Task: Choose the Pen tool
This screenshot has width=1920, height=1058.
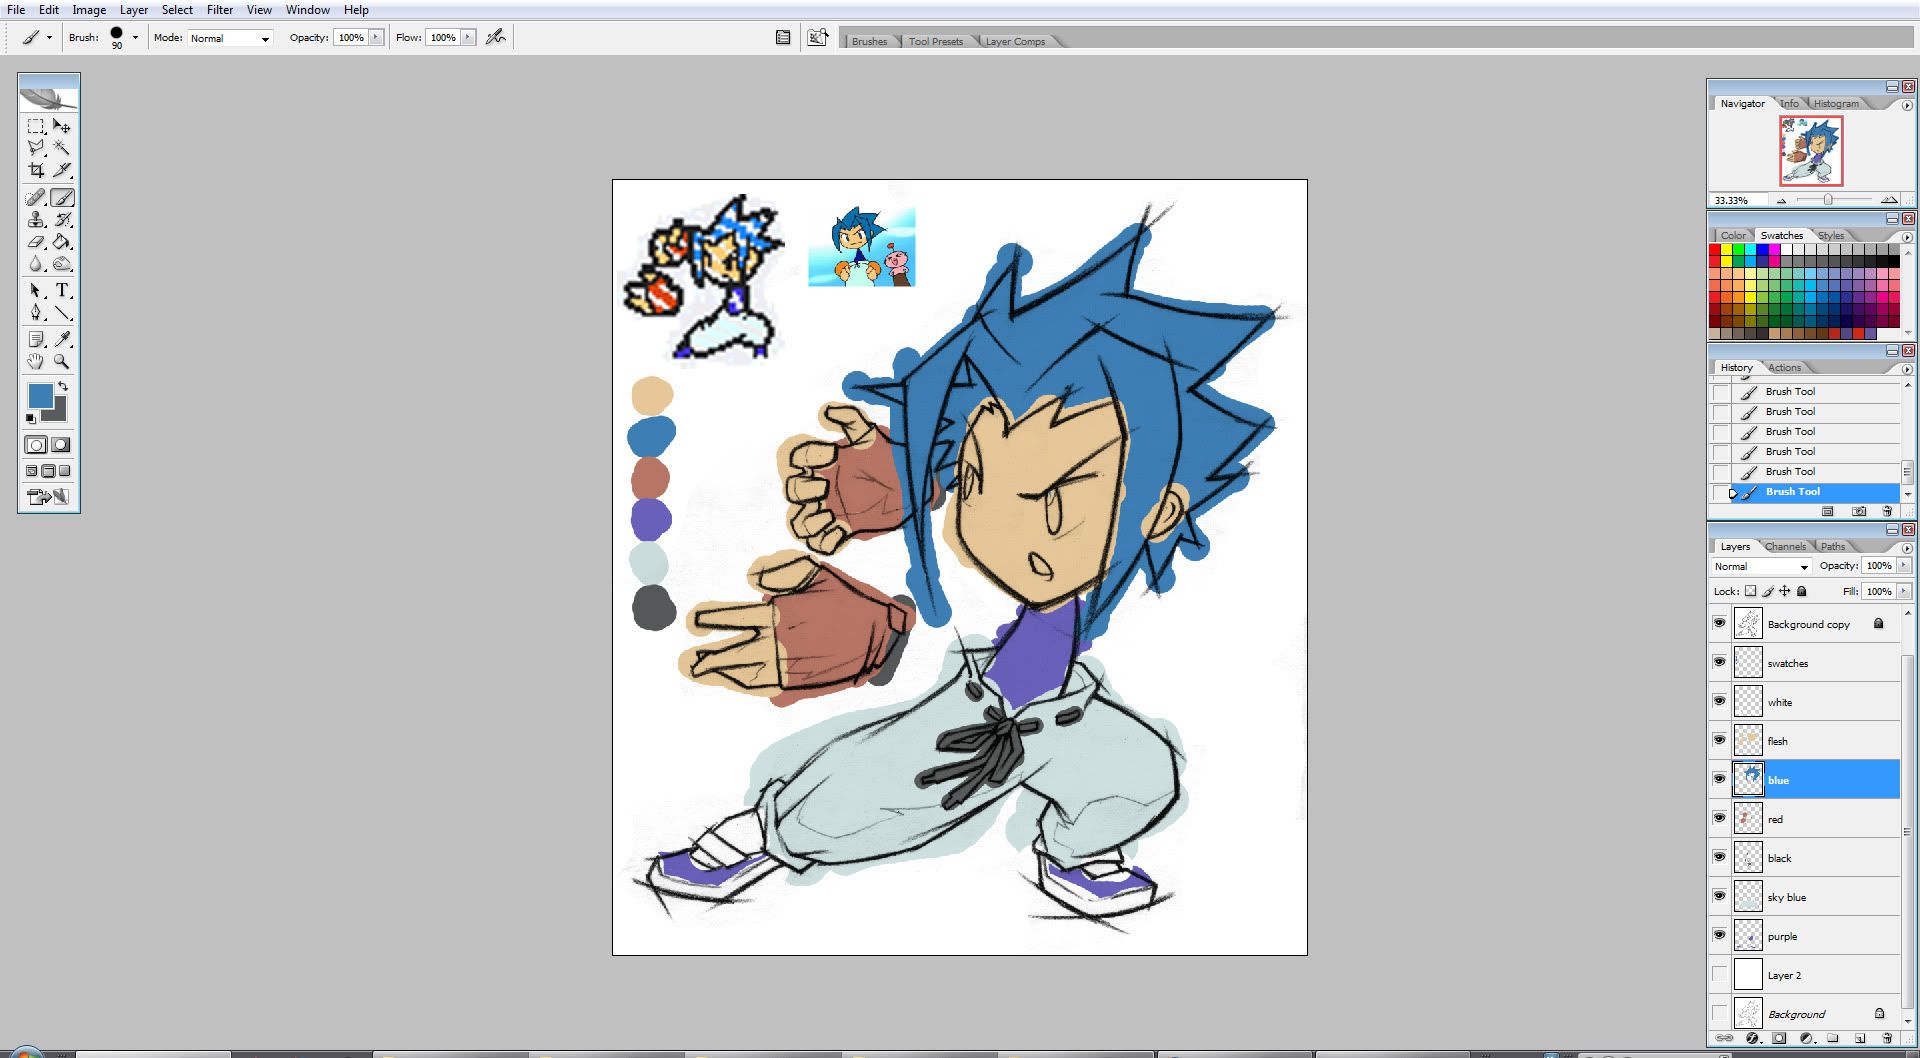Action: (x=36, y=312)
